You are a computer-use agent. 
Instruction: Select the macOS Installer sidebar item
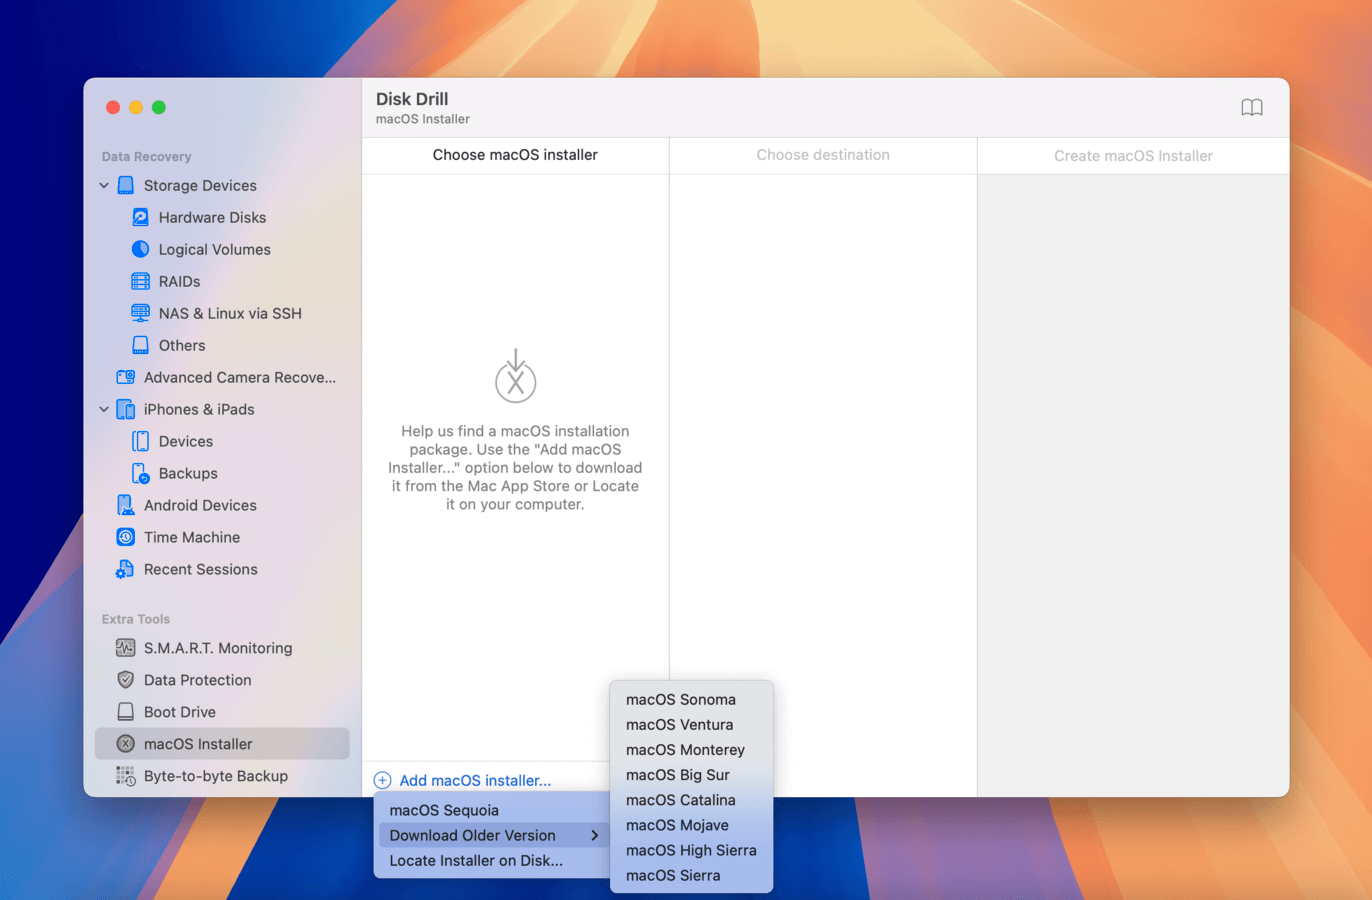[x=222, y=744]
